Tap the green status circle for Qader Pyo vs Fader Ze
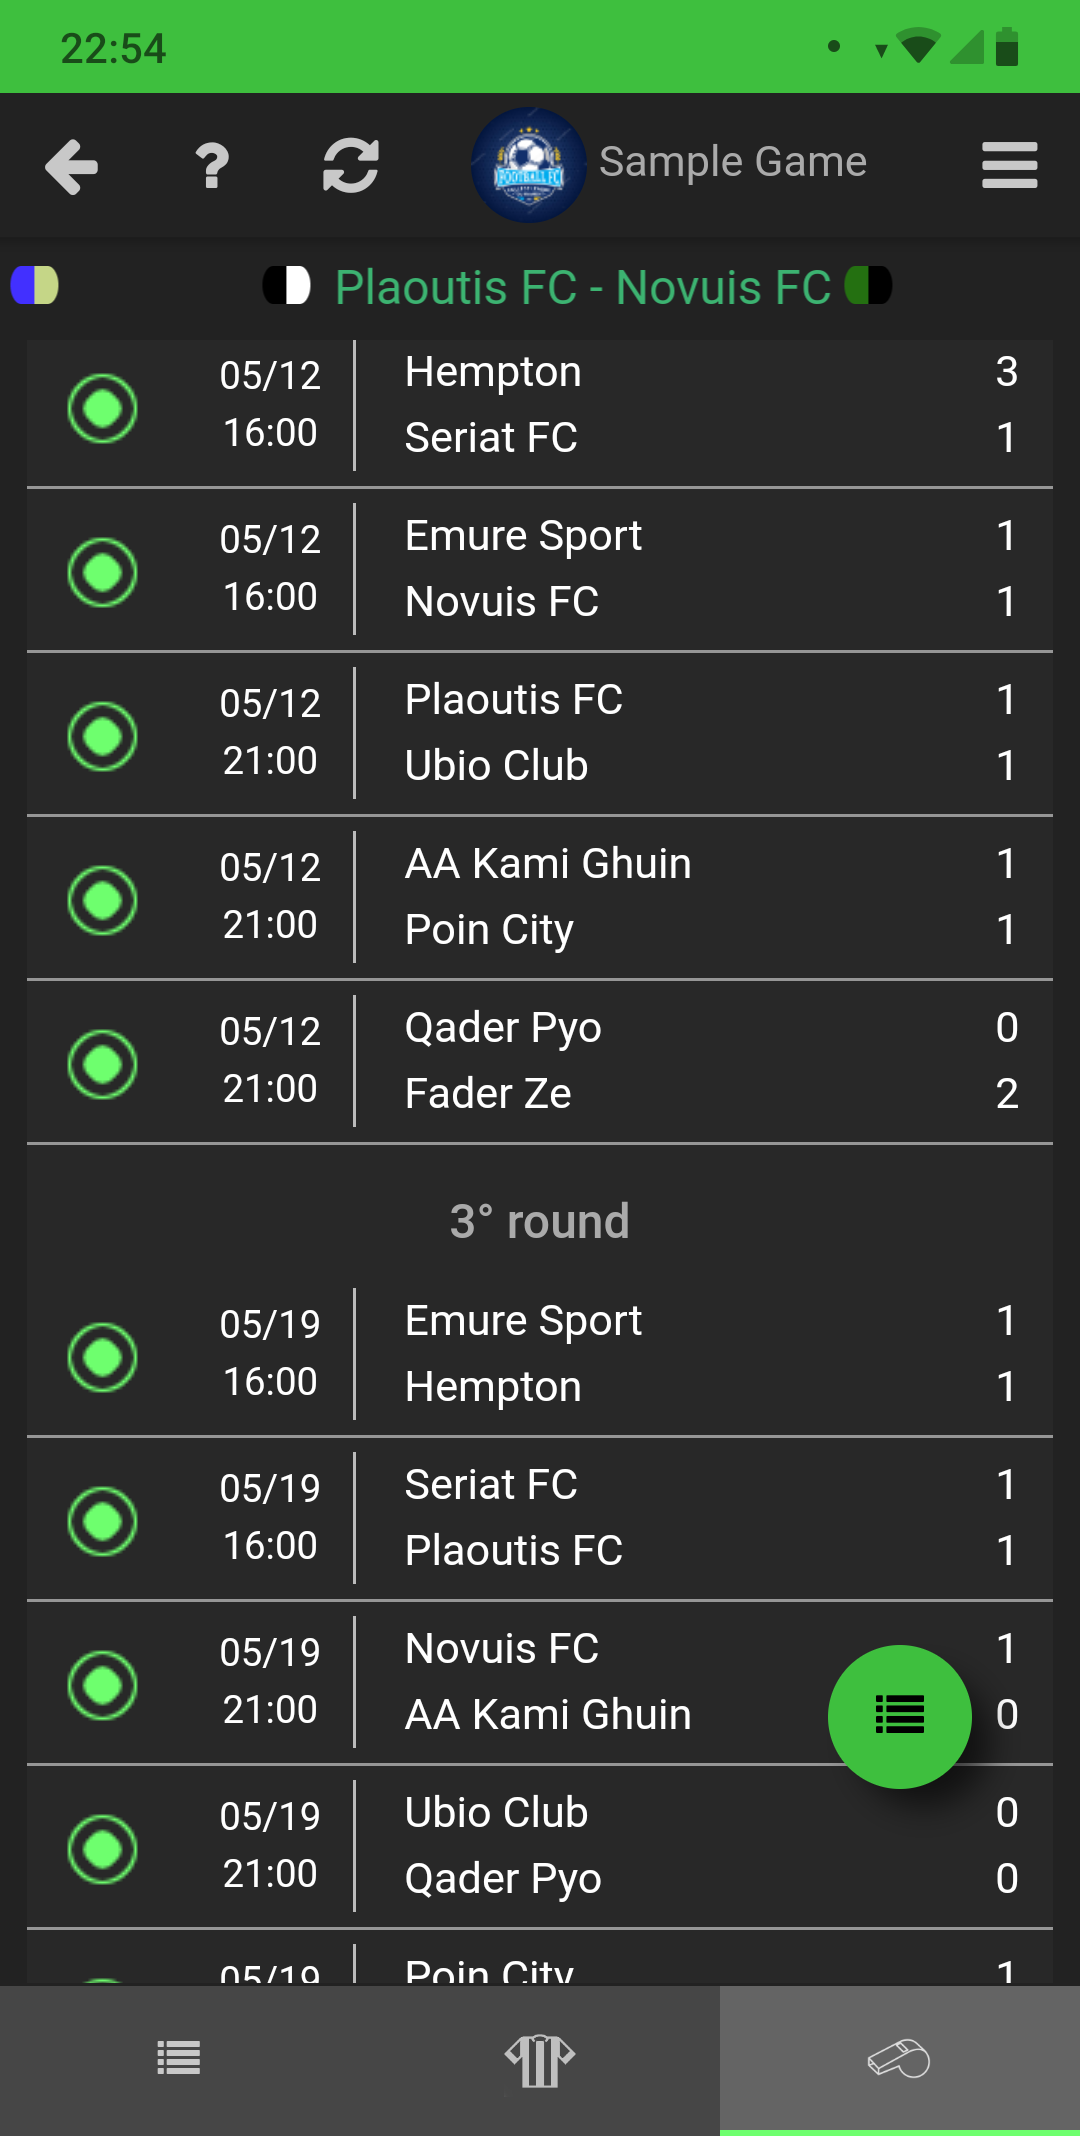This screenshot has height=2136, width=1080. pos(102,1064)
